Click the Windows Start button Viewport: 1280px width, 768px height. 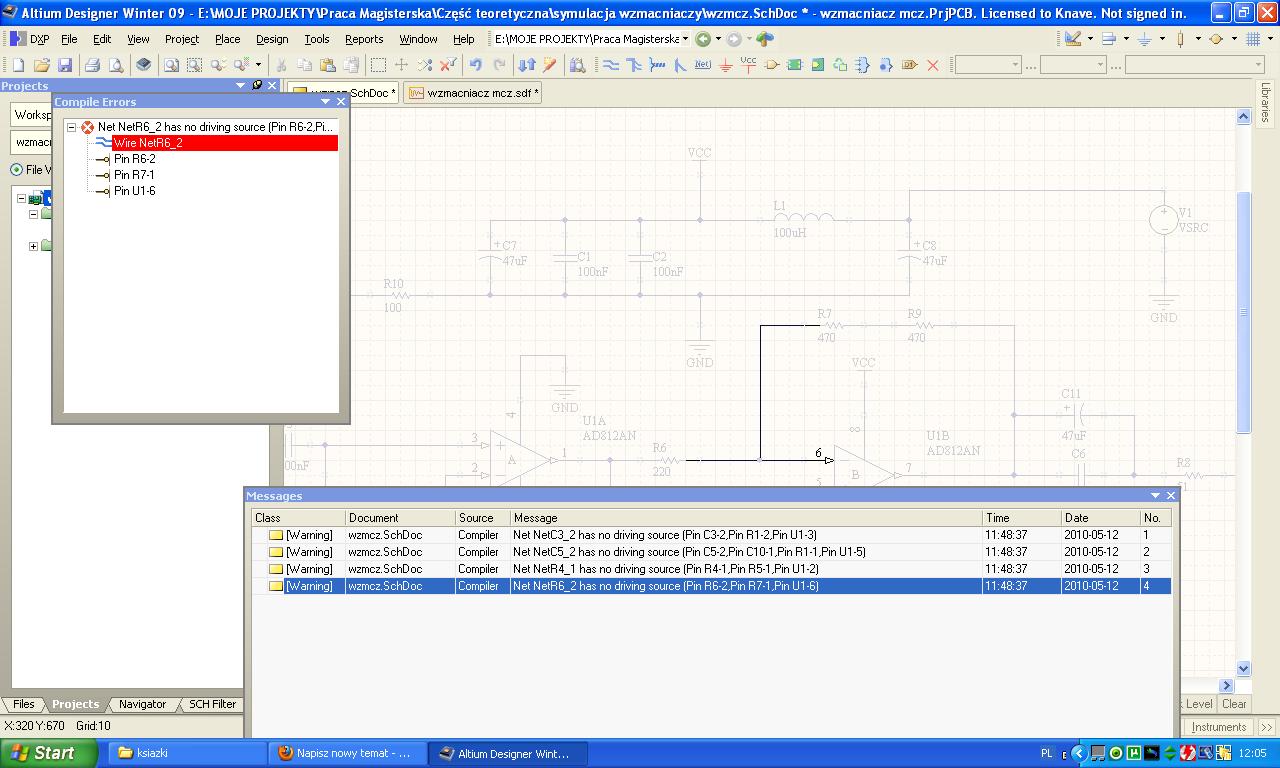pyautogui.click(x=48, y=753)
